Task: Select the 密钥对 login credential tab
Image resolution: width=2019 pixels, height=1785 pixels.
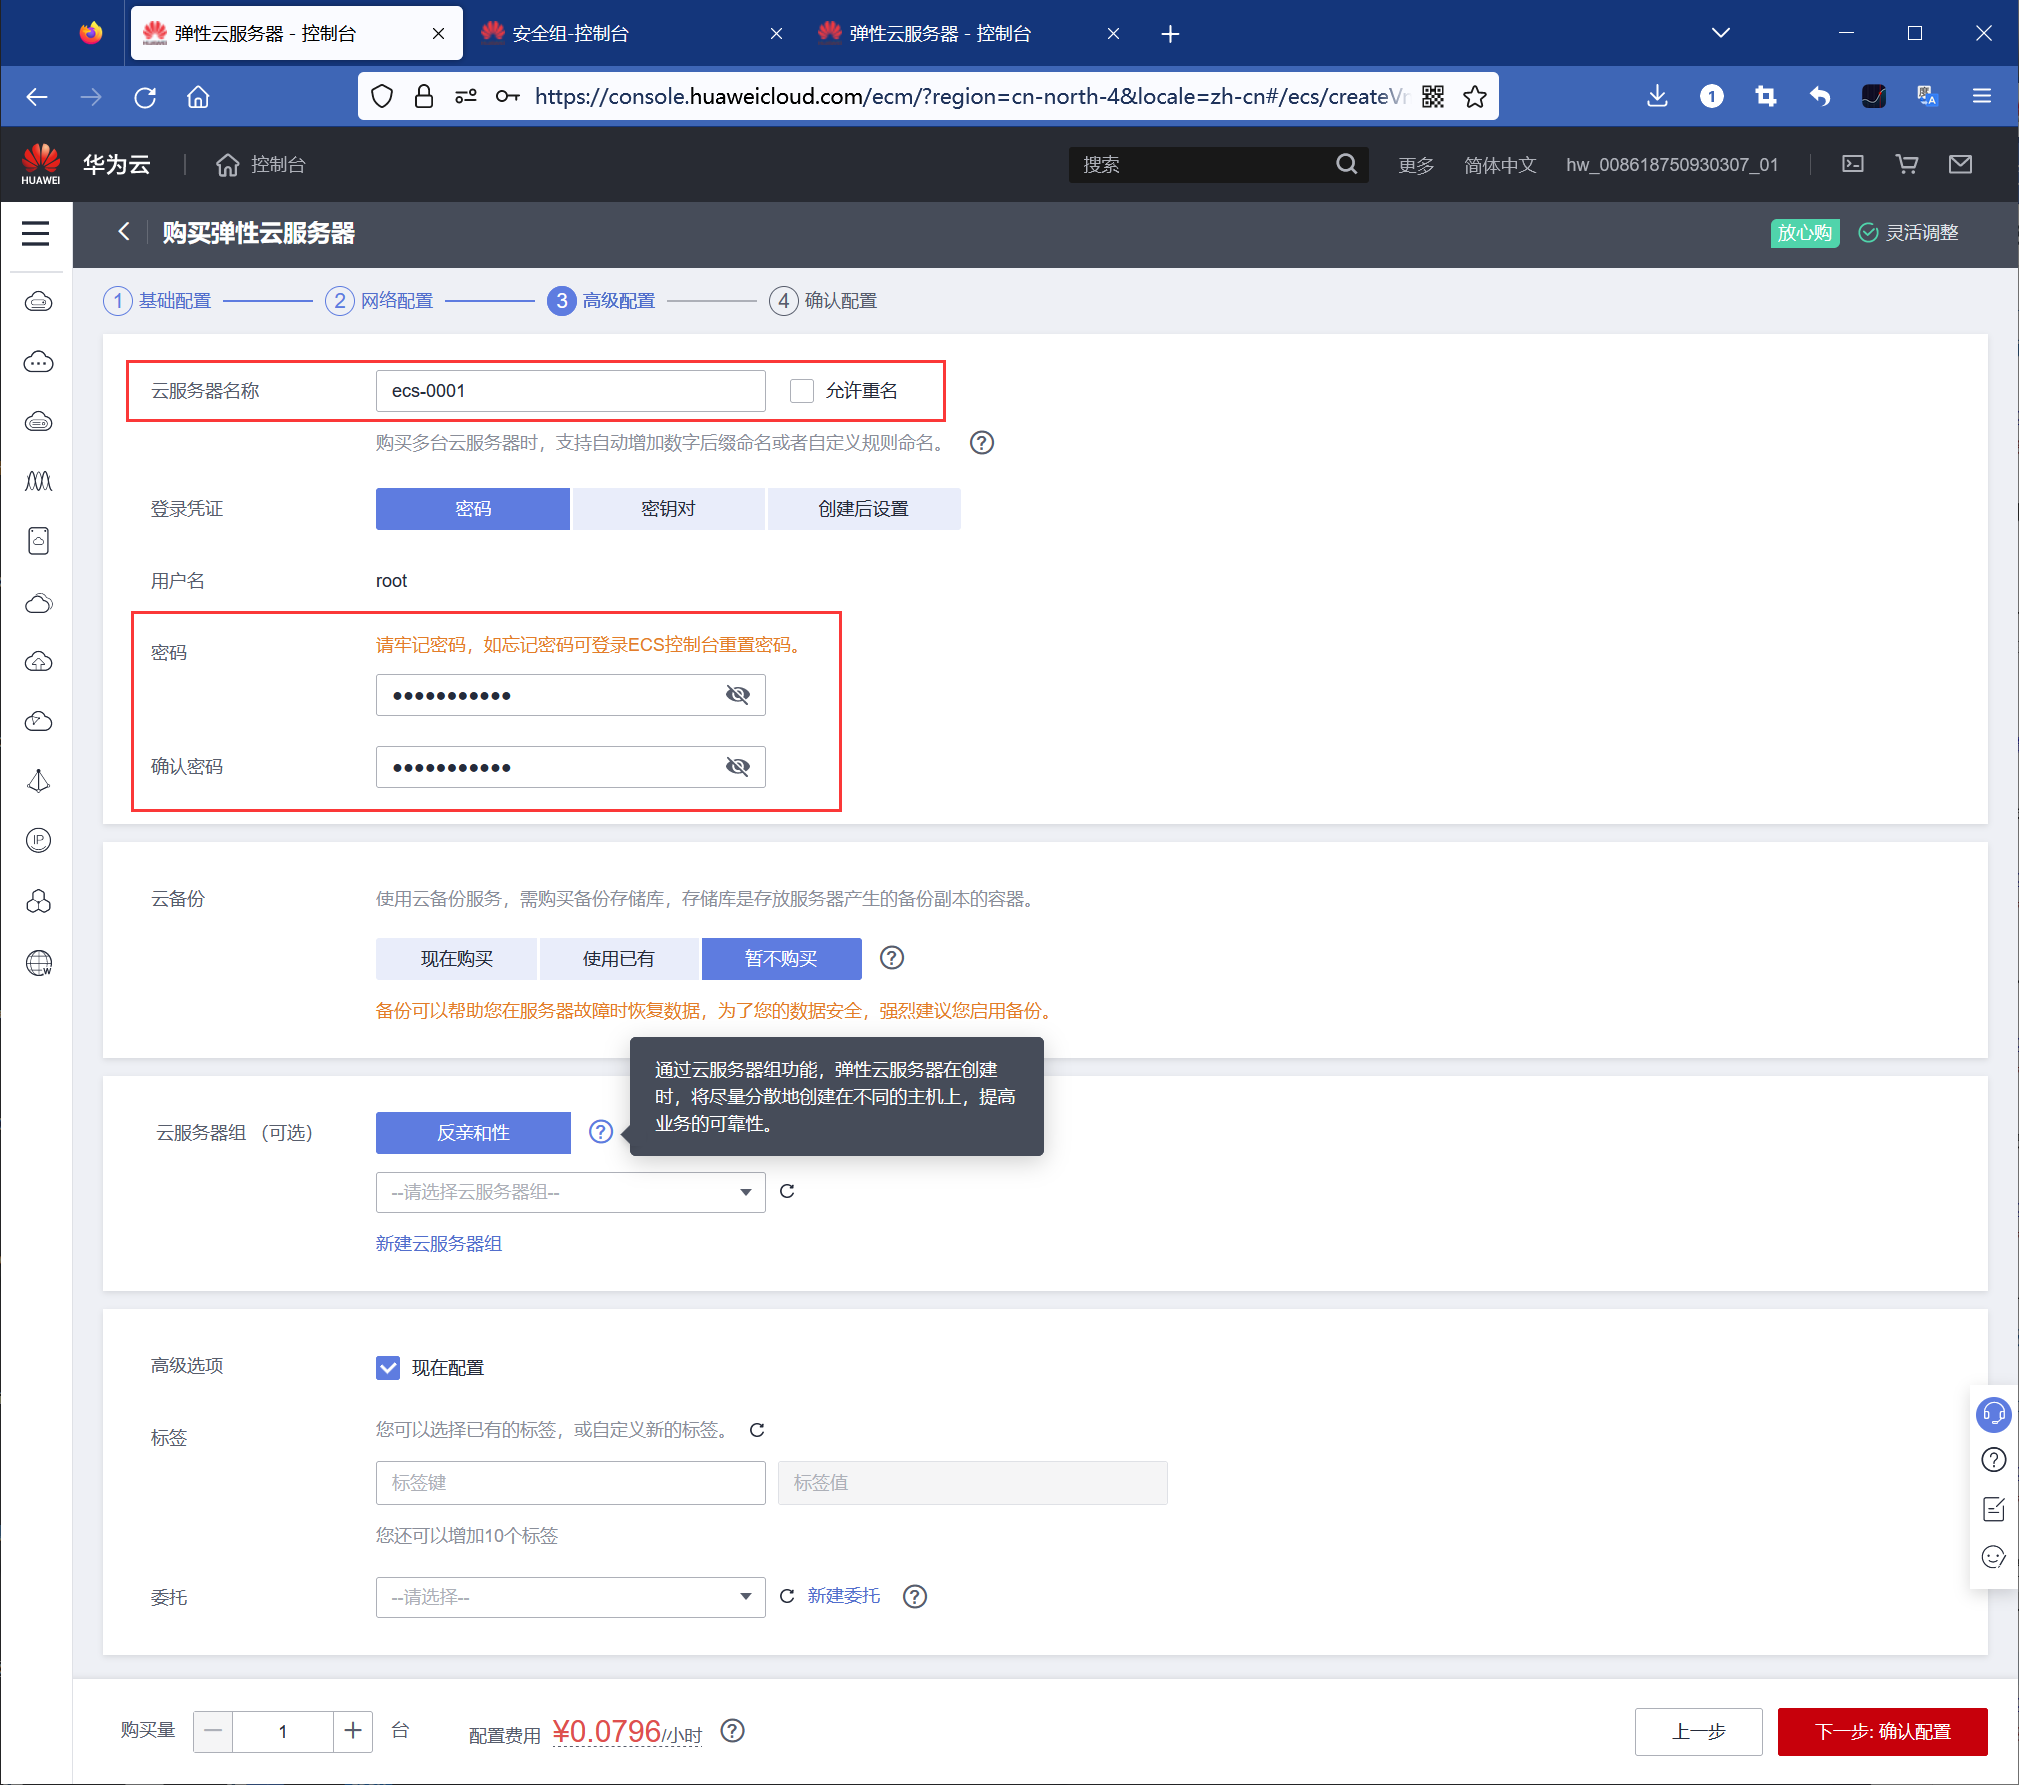Action: 668,509
